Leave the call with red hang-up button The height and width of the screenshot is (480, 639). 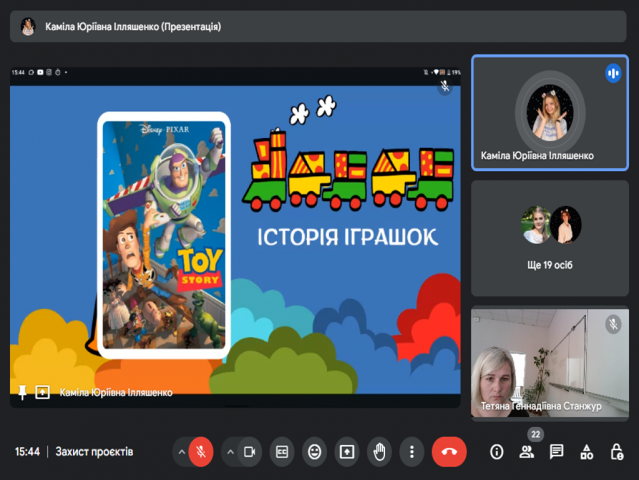(449, 451)
